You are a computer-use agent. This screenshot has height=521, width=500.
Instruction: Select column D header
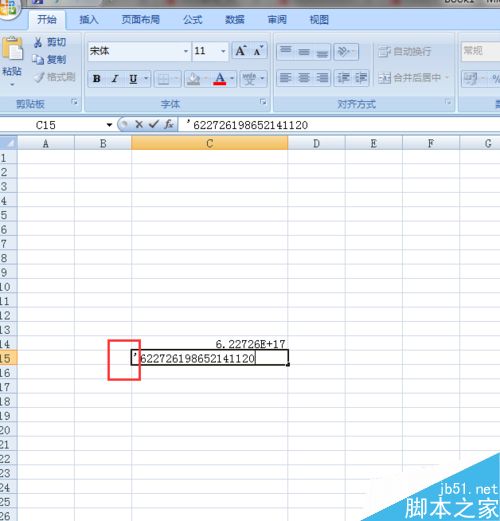point(316,144)
